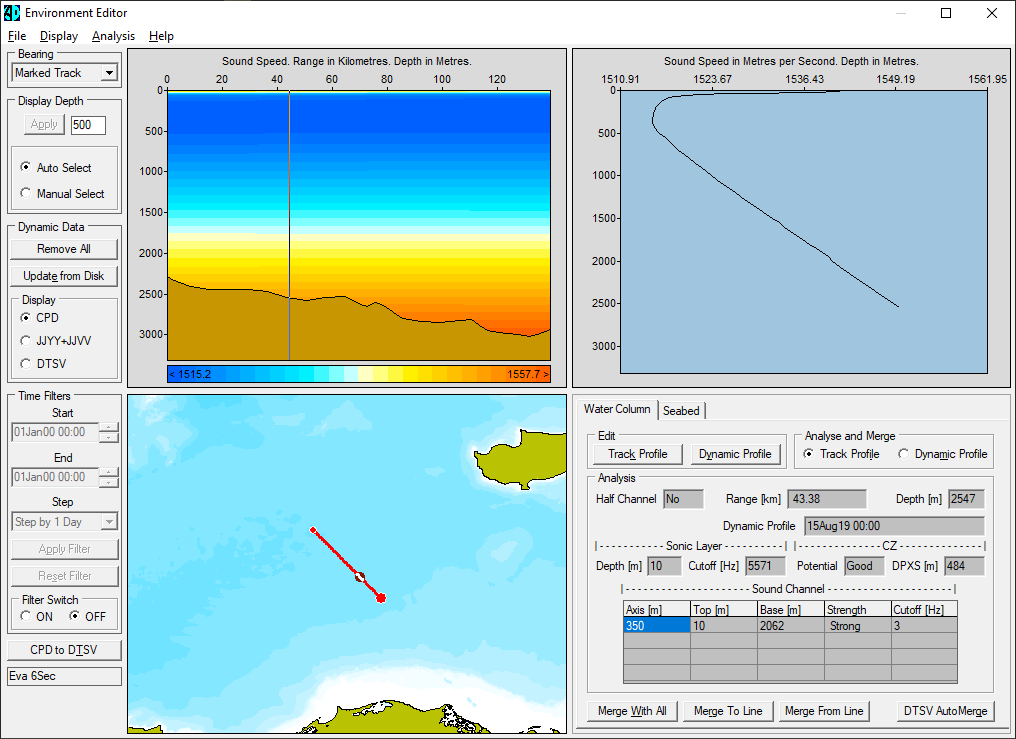Click the Reset Filter button
1016x739 pixels.
tap(65, 576)
